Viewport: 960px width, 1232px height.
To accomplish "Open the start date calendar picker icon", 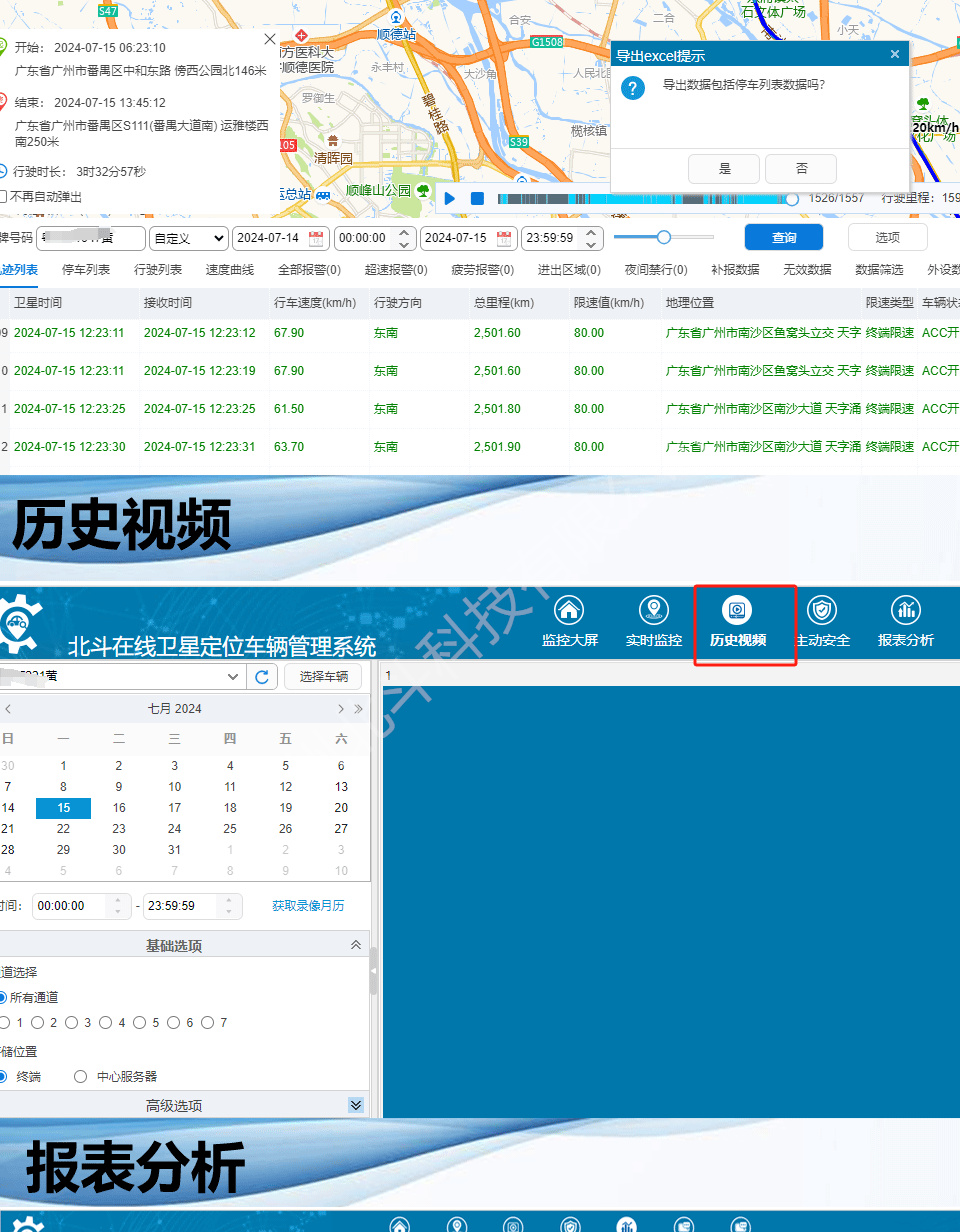I will [x=316, y=239].
